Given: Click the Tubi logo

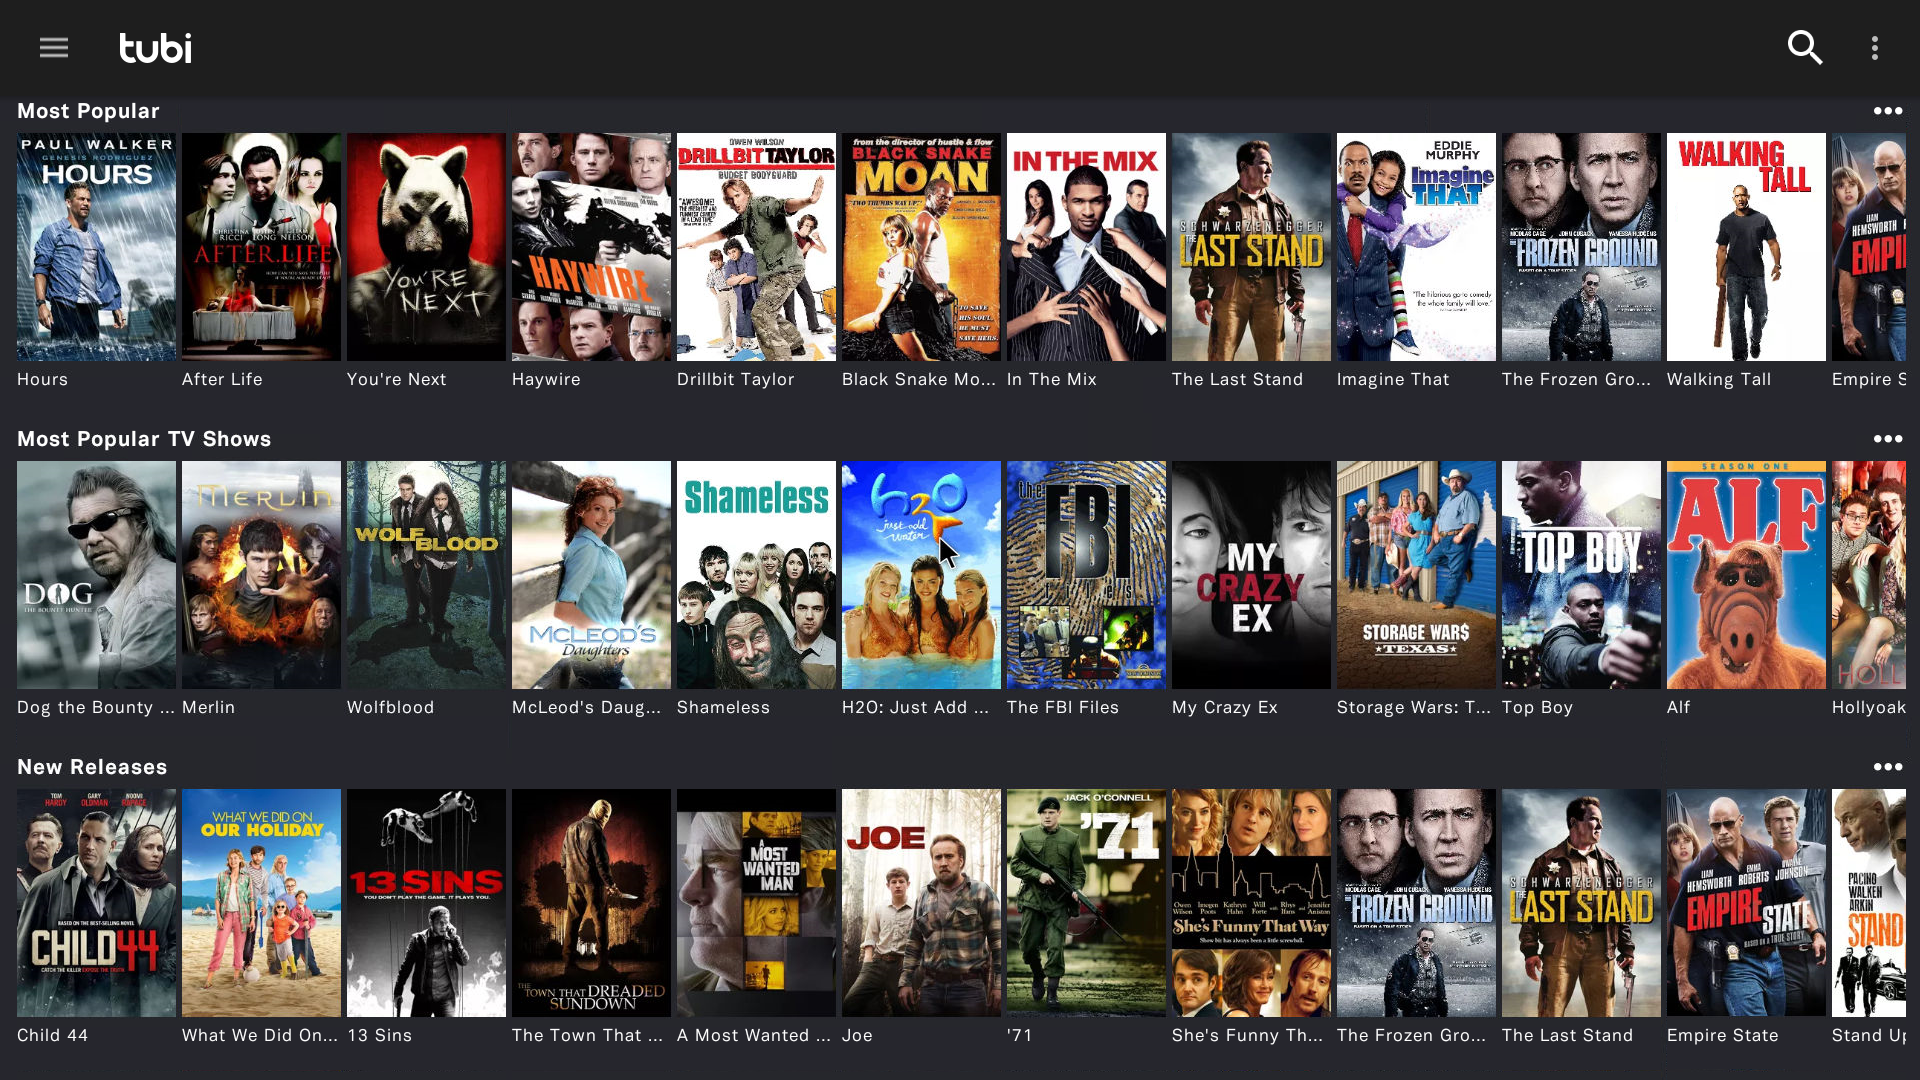Looking at the screenshot, I should click(155, 48).
